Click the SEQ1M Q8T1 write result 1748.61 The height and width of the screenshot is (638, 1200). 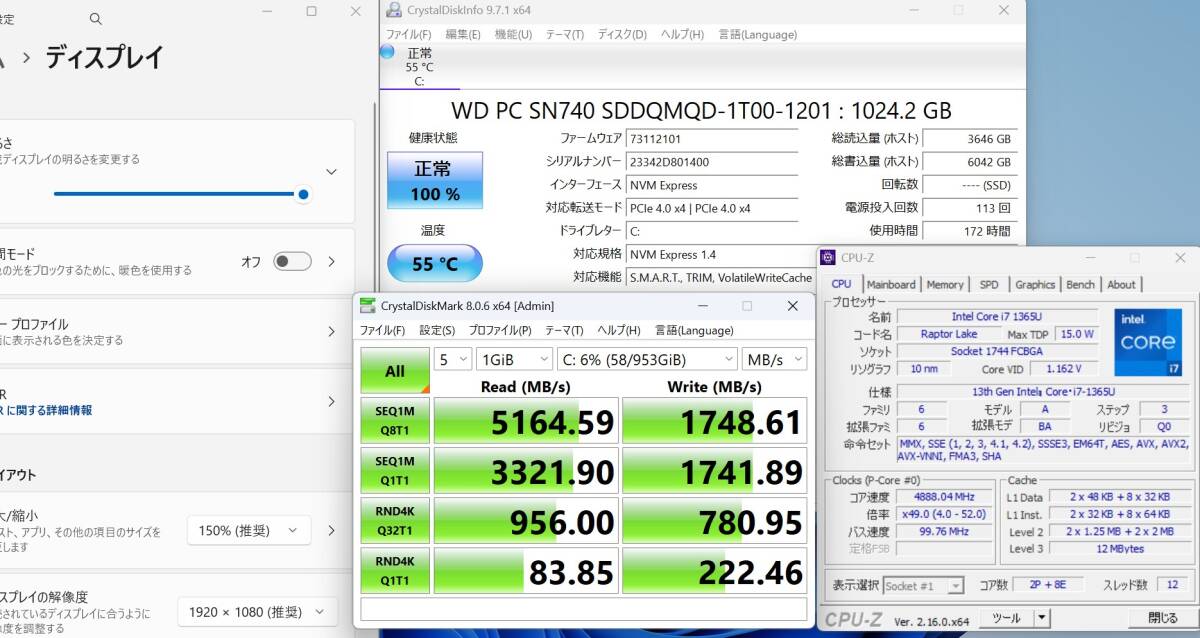714,421
